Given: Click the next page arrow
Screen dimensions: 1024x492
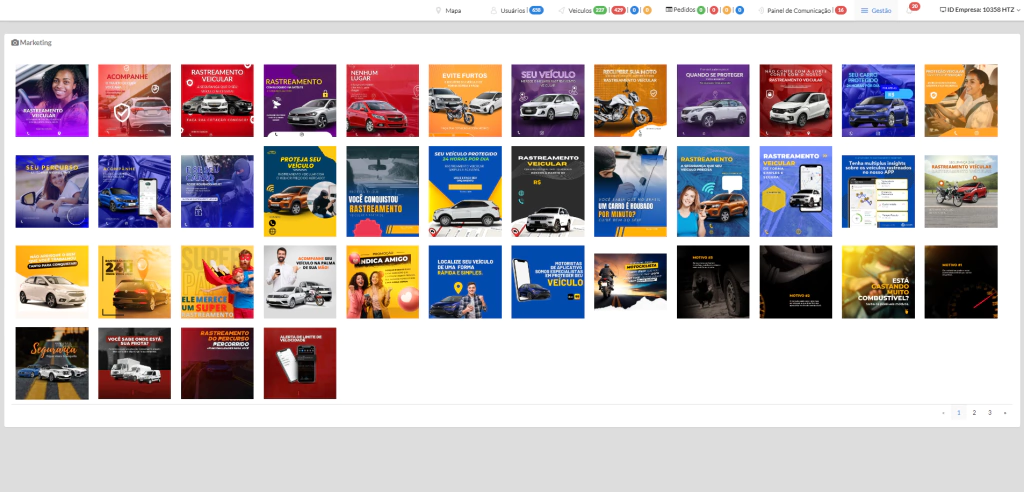Looking at the screenshot, I should (x=1005, y=412).
